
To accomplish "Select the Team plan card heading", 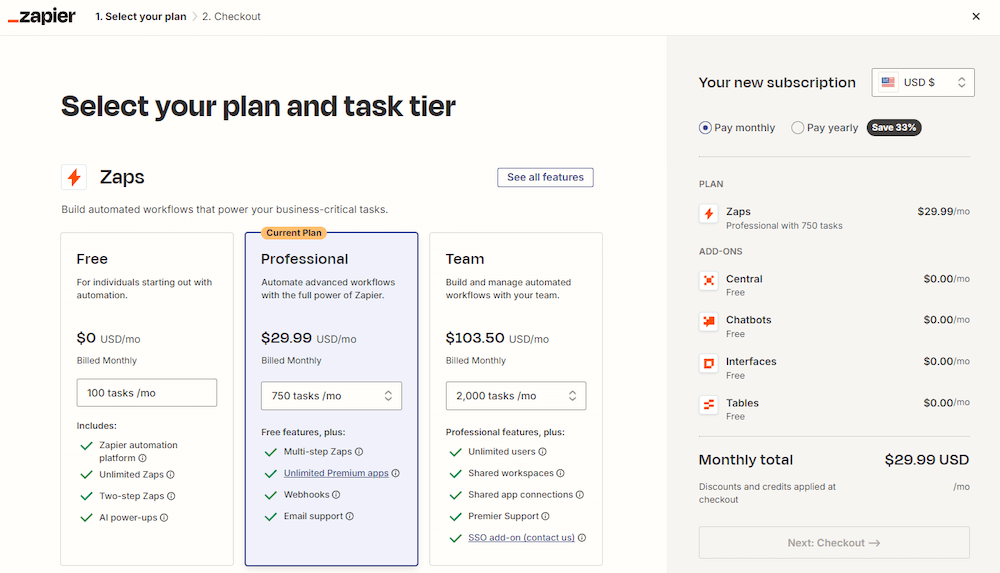I will [465, 259].
